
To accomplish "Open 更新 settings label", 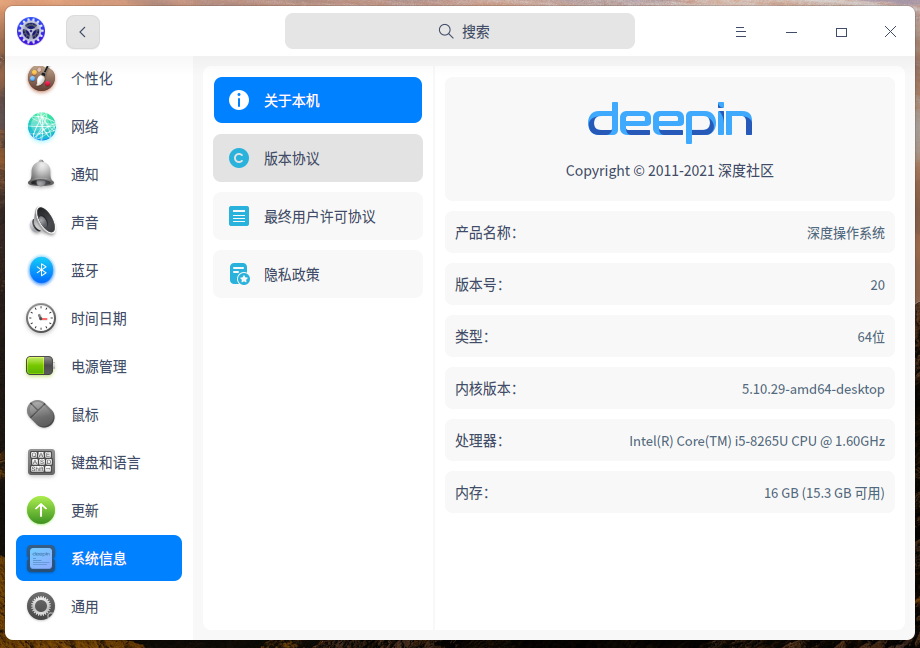I will pos(85,511).
